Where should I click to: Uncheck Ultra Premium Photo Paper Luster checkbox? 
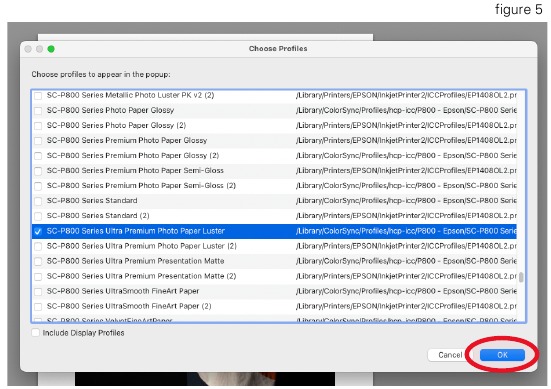[38, 231]
